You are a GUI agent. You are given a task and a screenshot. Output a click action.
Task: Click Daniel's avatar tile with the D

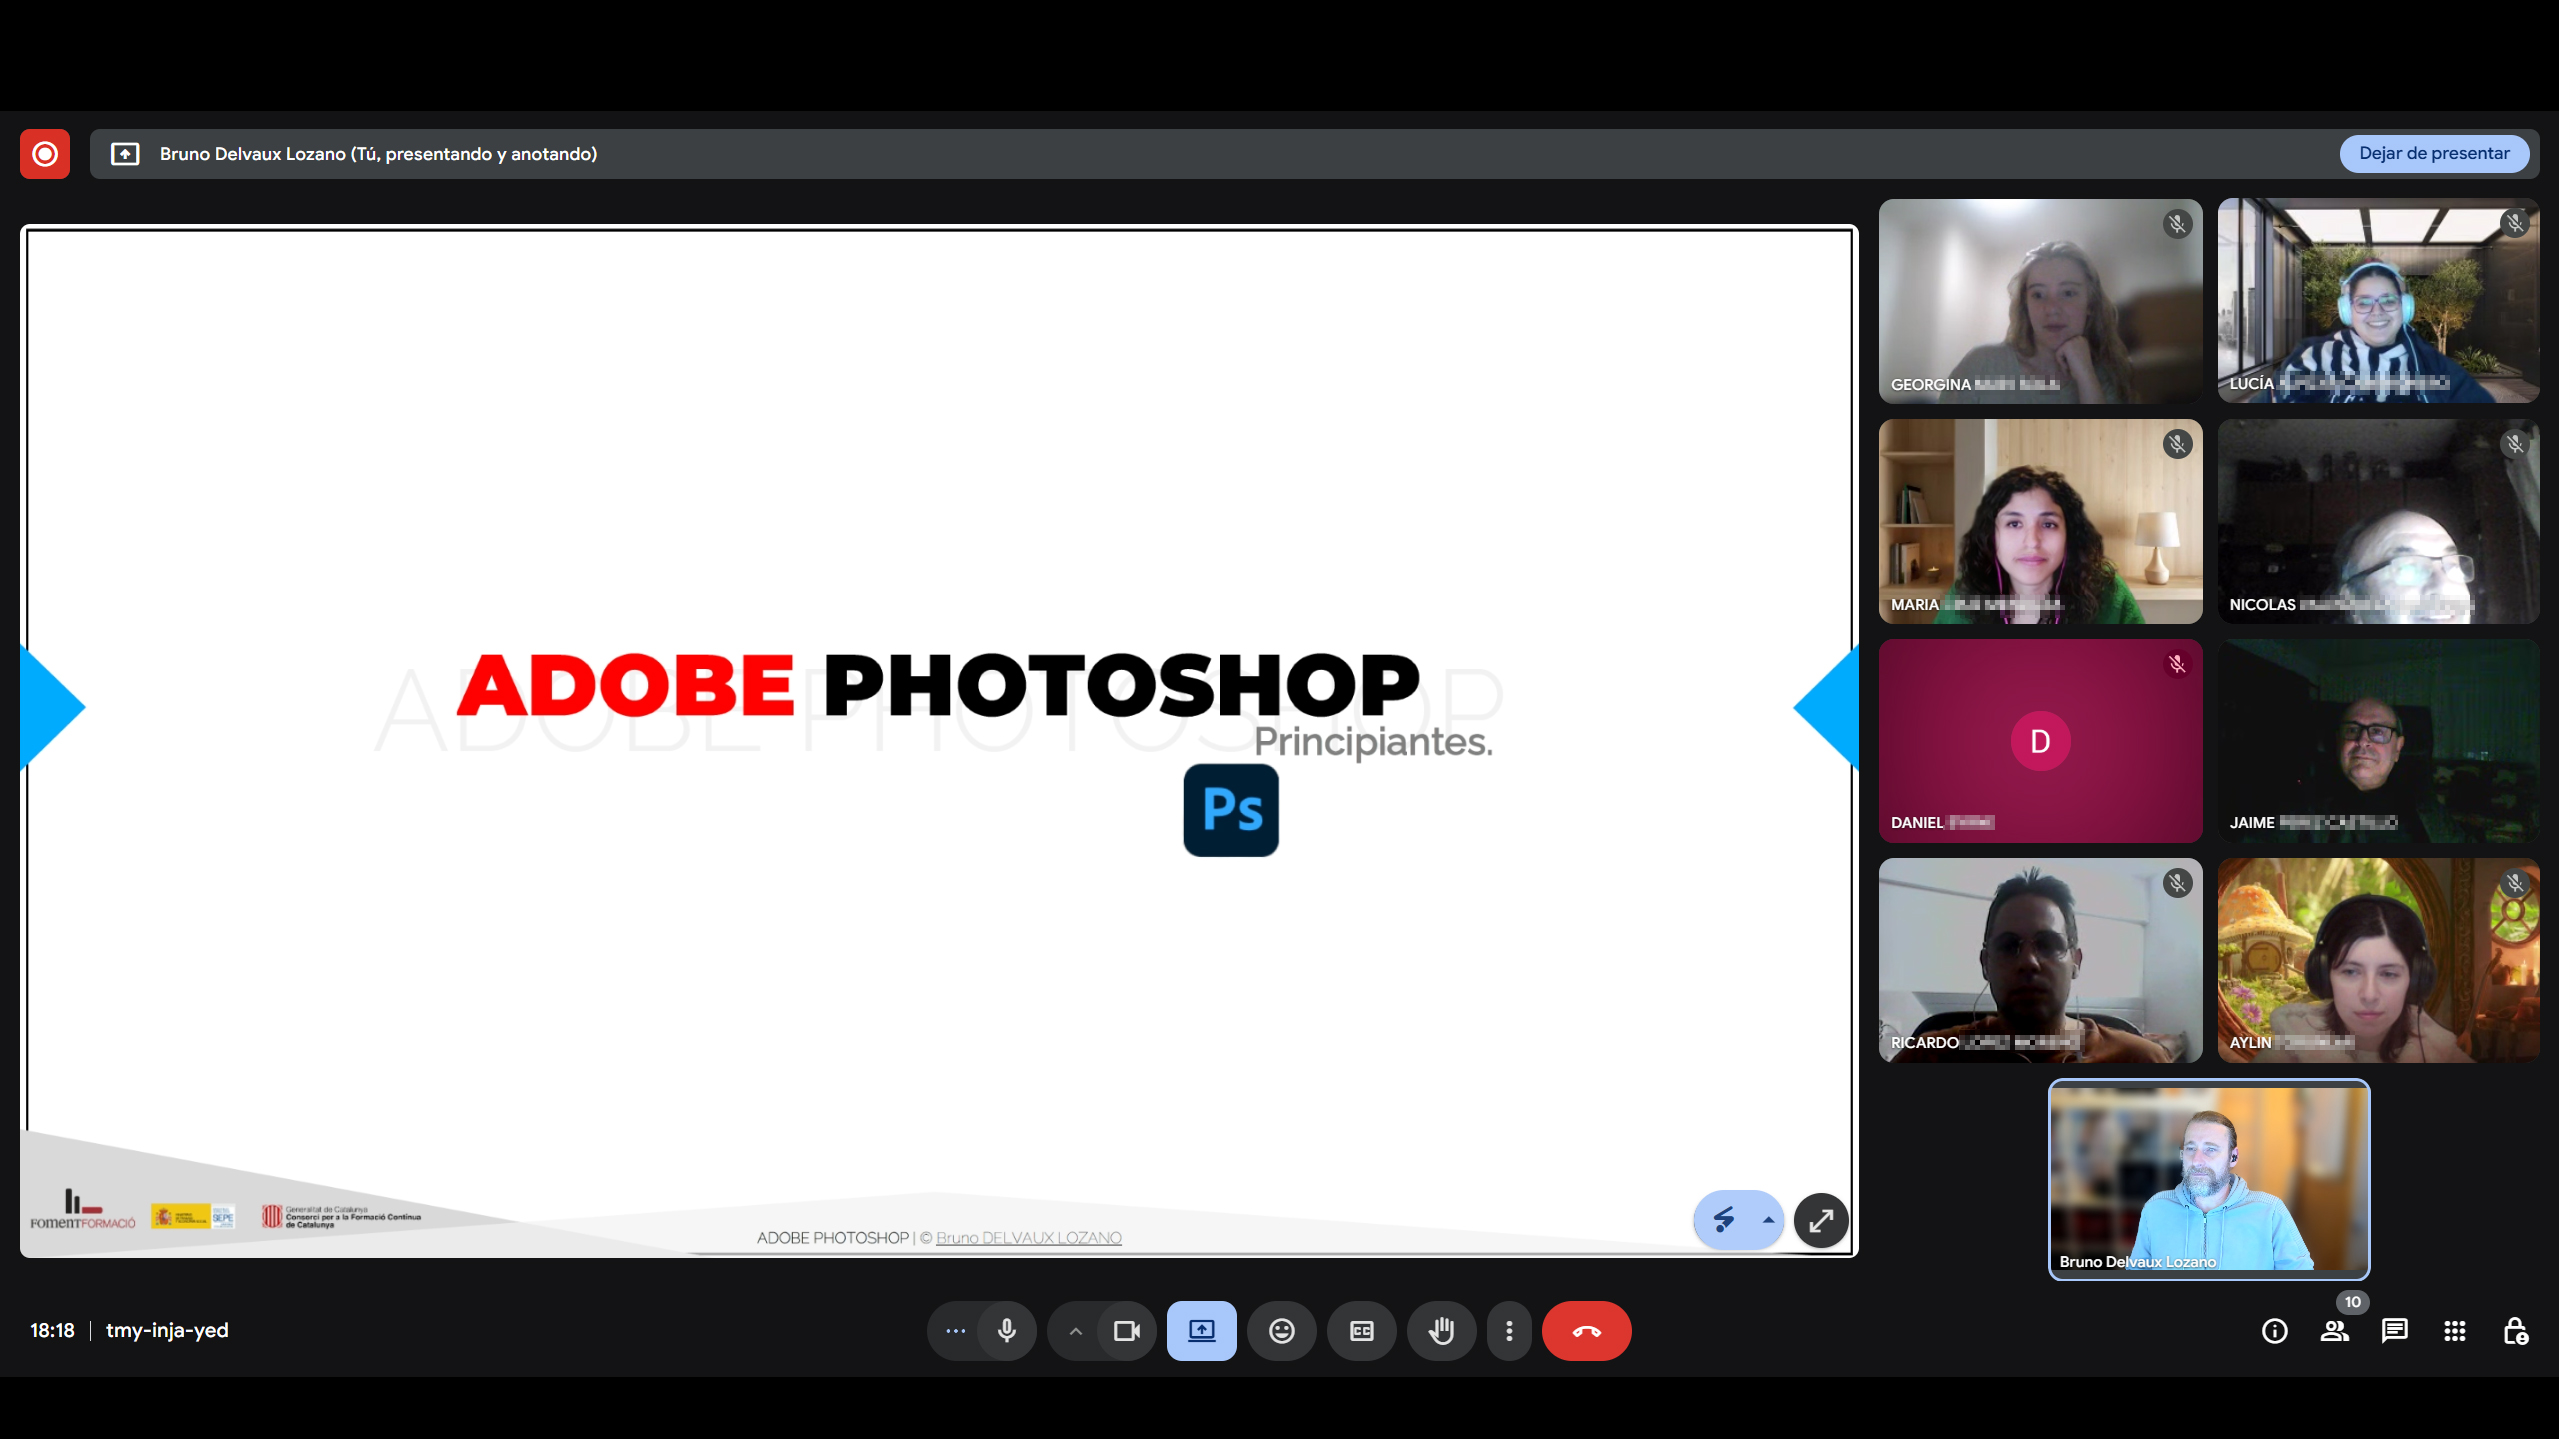tap(2040, 741)
